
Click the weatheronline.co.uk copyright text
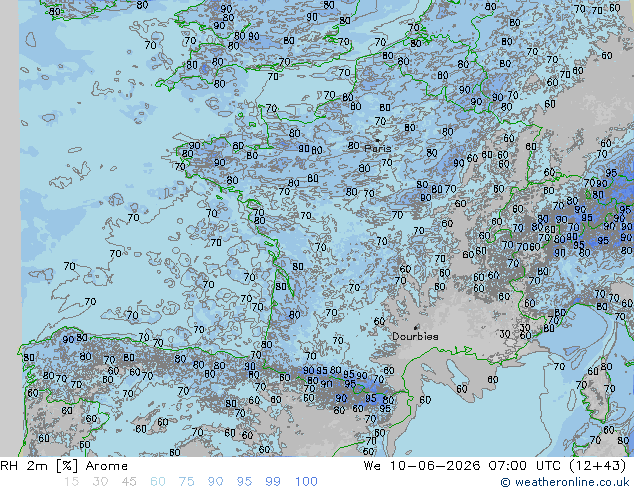(x=565, y=482)
